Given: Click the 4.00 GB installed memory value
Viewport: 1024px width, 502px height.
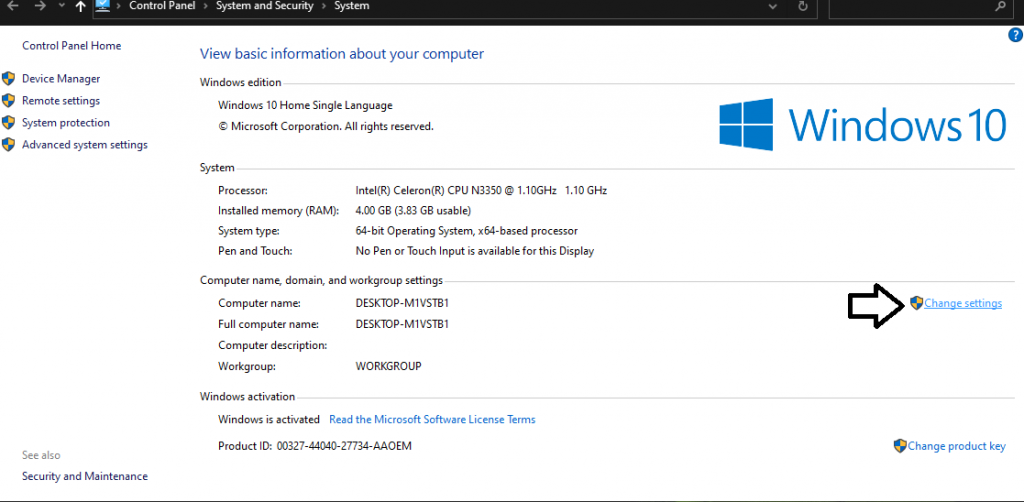Looking at the screenshot, I should pos(413,211).
